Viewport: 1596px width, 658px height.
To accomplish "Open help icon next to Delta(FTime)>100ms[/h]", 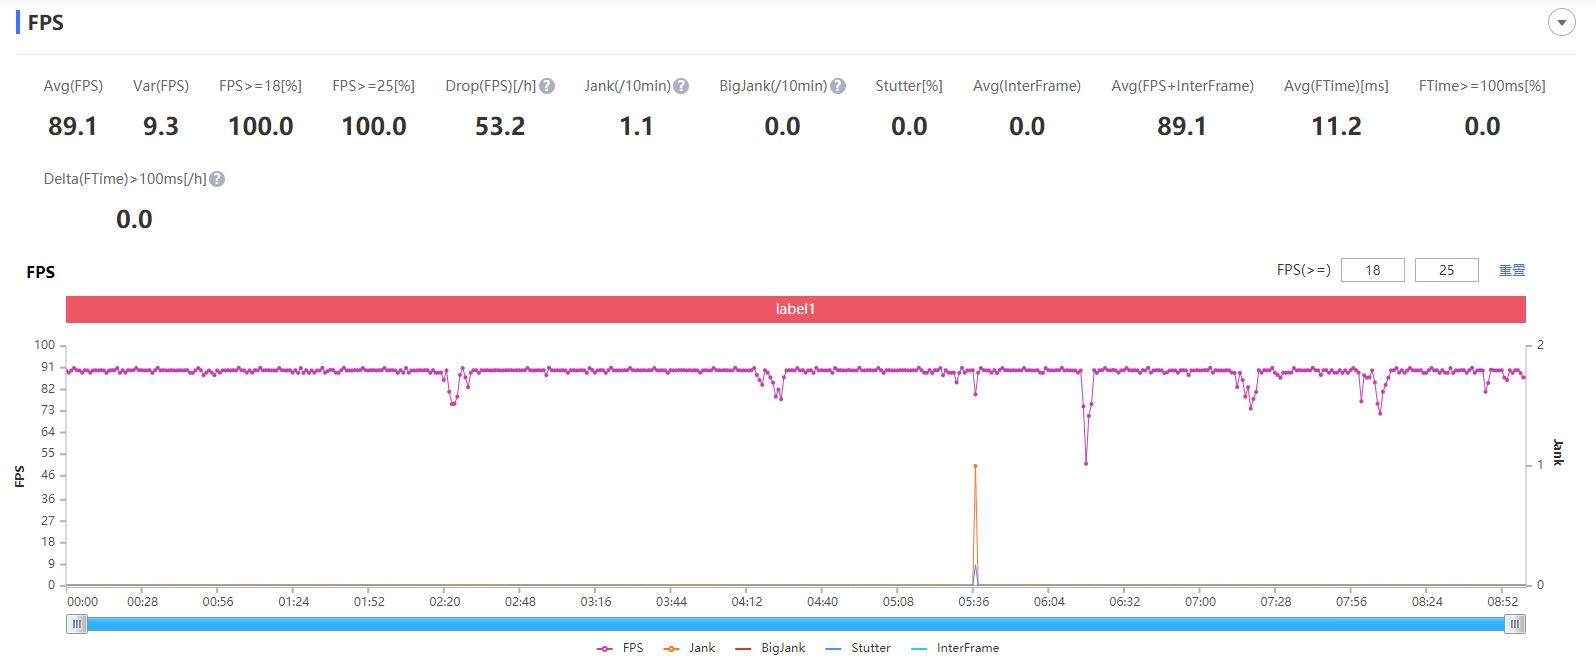I will click(217, 179).
